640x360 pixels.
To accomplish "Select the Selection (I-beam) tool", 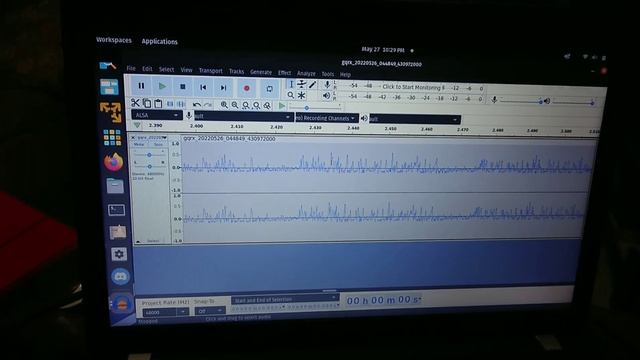I will [x=291, y=84].
